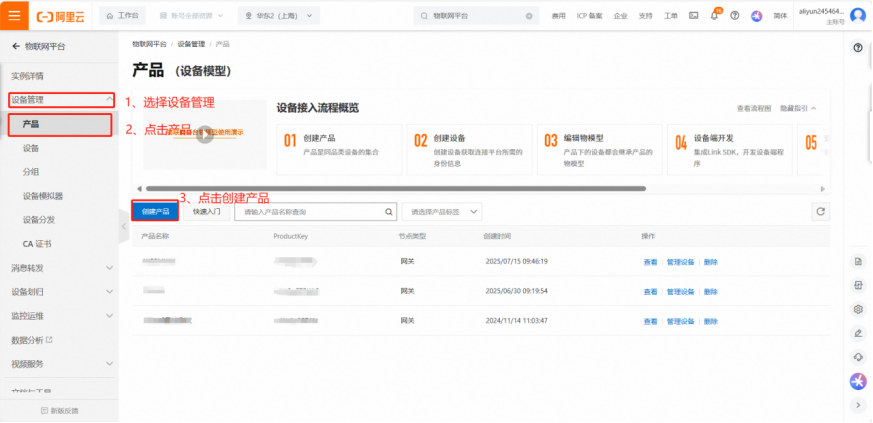
Task: Collapse the guide via 隐藏指引
Action: click(x=798, y=108)
